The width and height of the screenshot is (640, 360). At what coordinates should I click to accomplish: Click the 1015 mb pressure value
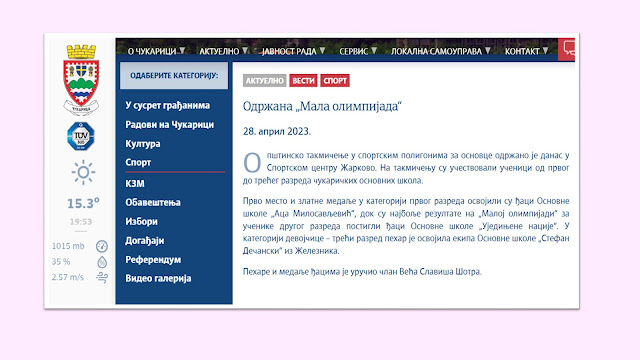68,246
